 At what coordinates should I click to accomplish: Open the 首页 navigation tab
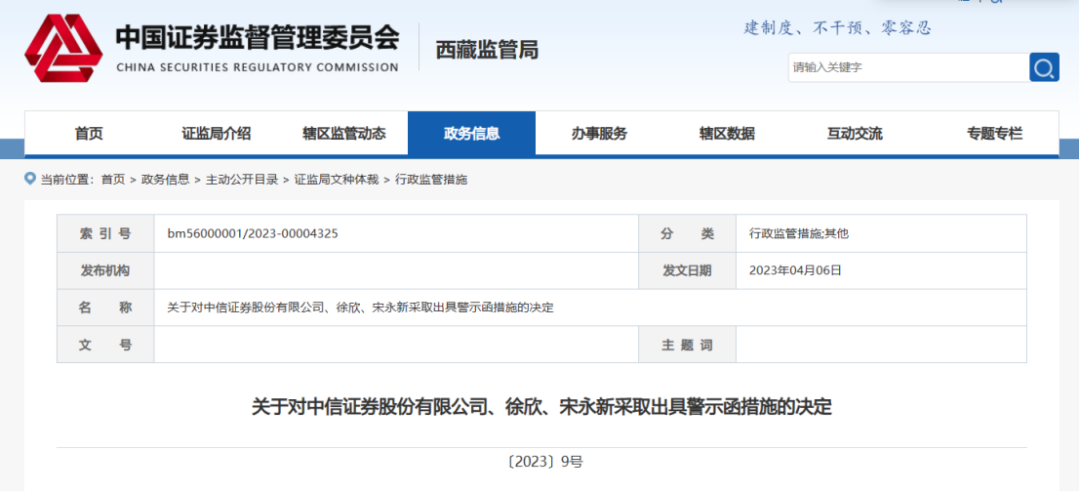point(89,134)
